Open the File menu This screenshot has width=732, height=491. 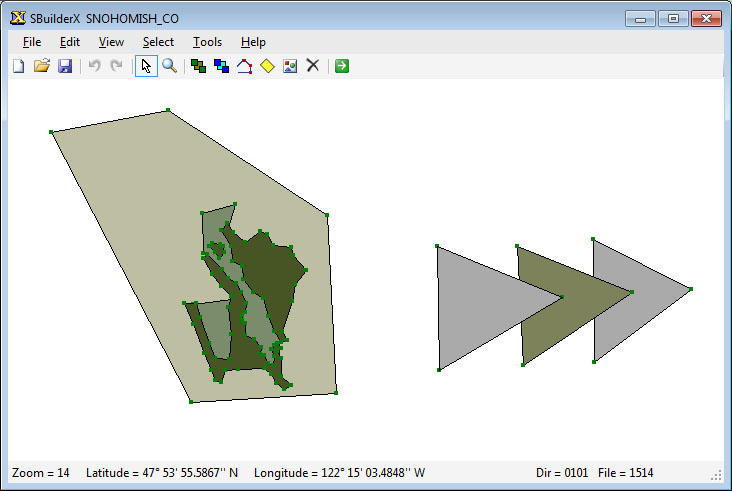(32, 42)
